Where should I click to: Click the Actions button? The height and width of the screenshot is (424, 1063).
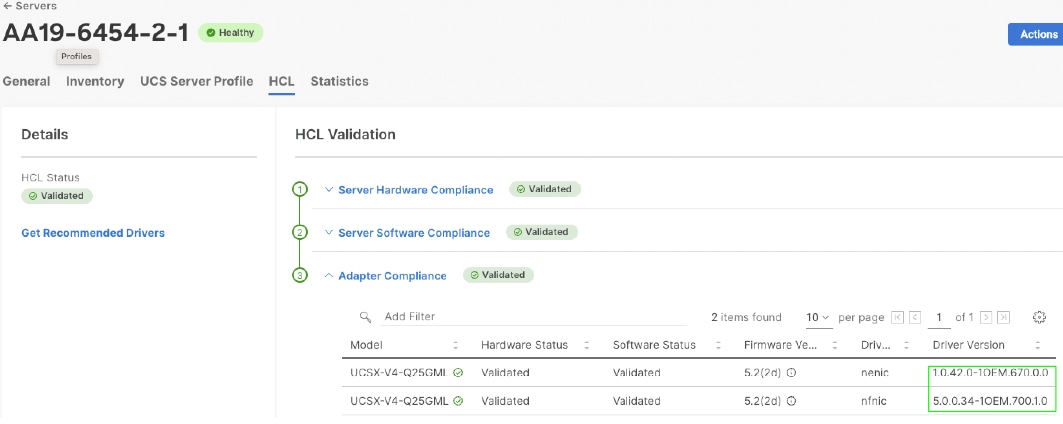point(1038,34)
